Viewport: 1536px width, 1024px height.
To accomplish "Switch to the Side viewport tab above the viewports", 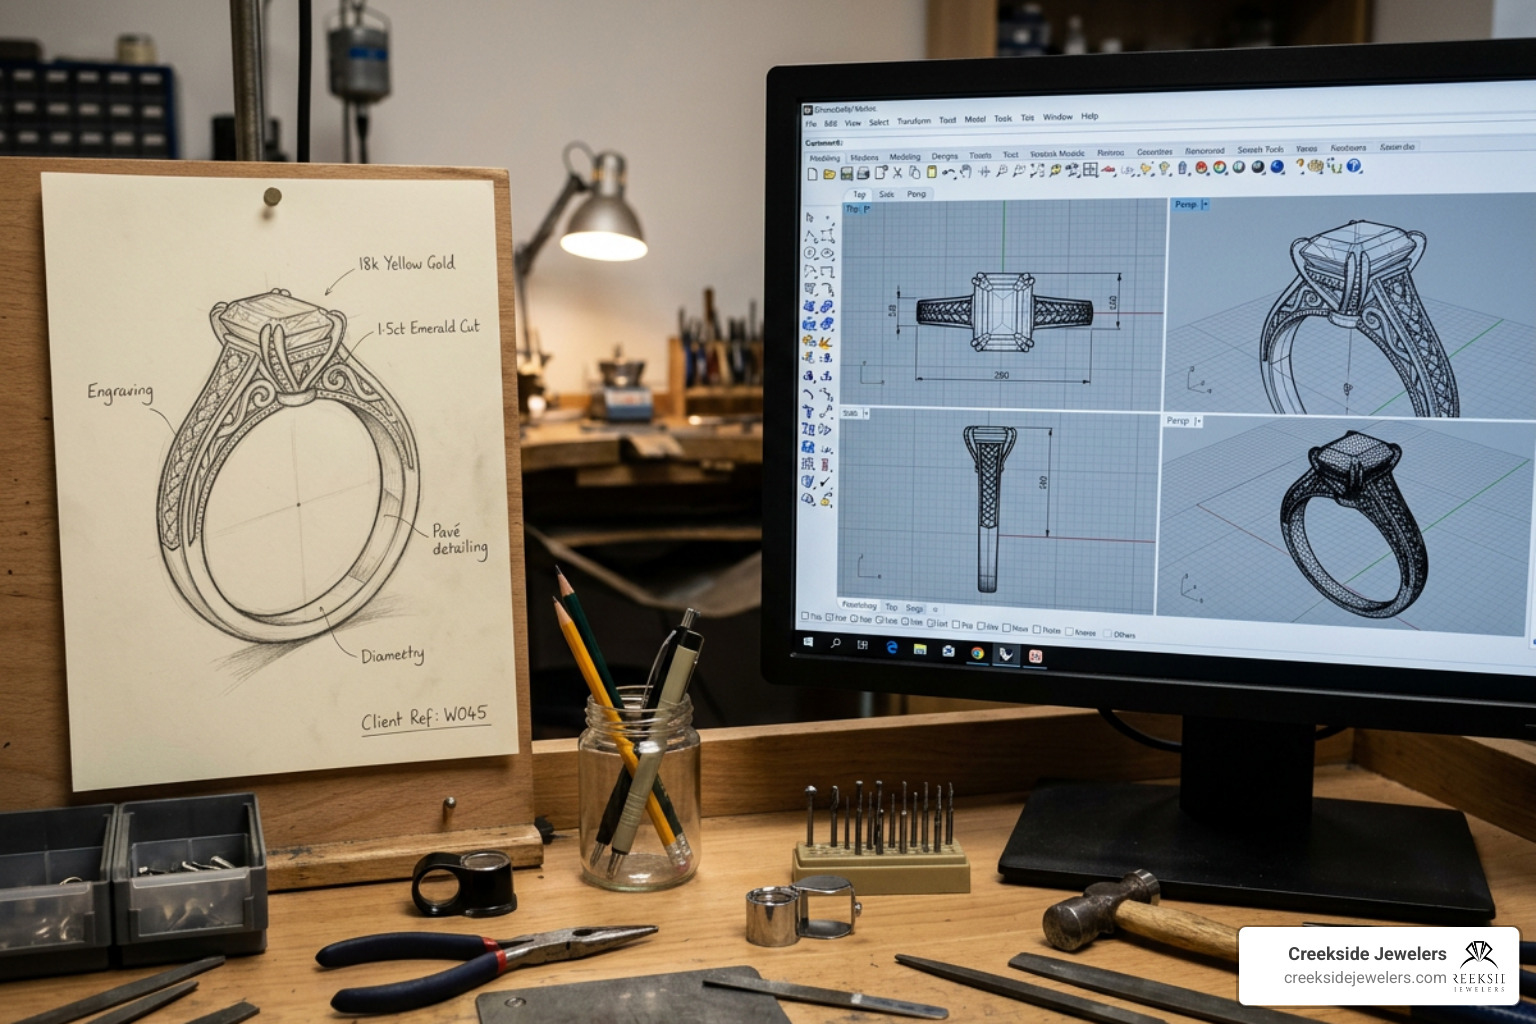I will point(886,194).
